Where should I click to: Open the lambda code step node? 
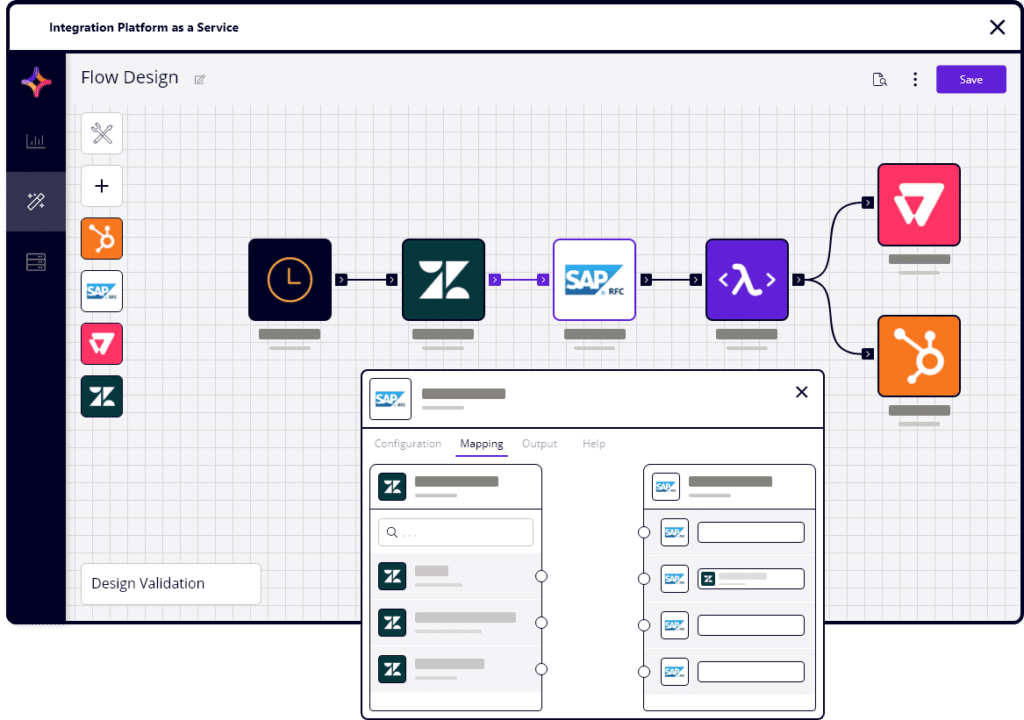[747, 280]
